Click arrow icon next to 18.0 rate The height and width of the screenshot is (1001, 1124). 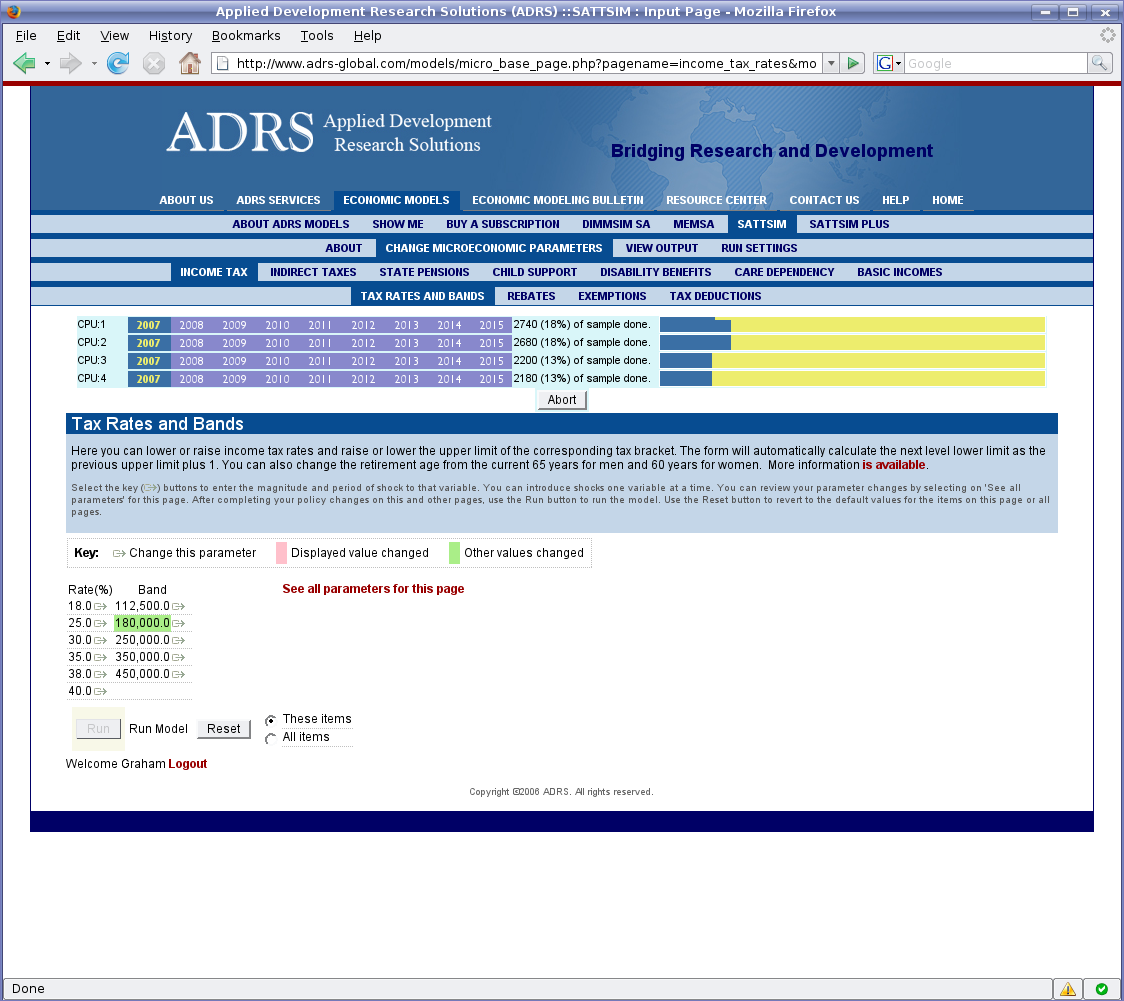pyautogui.click(x=100, y=606)
